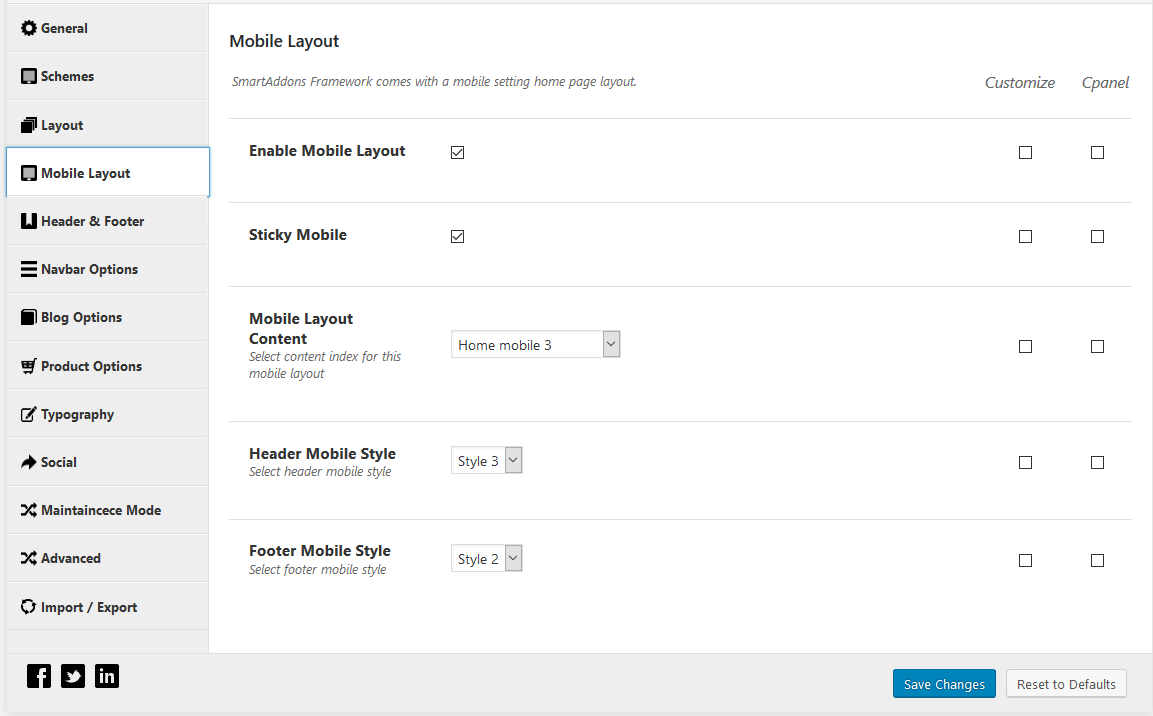This screenshot has width=1153, height=716.
Task: Click the Header Mobile Style label
Action: (322, 454)
